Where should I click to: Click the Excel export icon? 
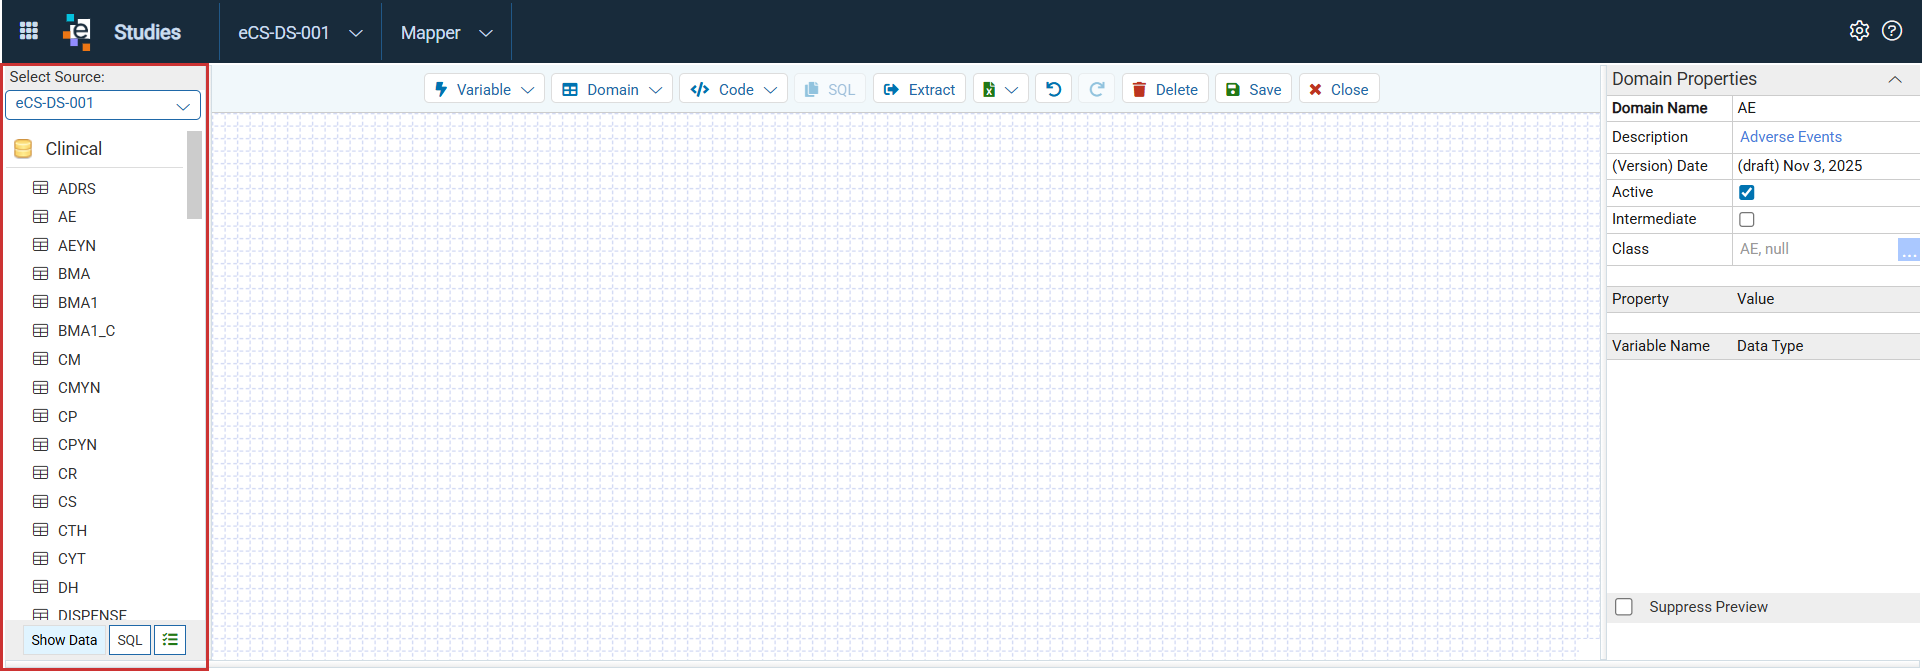click(989, 90)
